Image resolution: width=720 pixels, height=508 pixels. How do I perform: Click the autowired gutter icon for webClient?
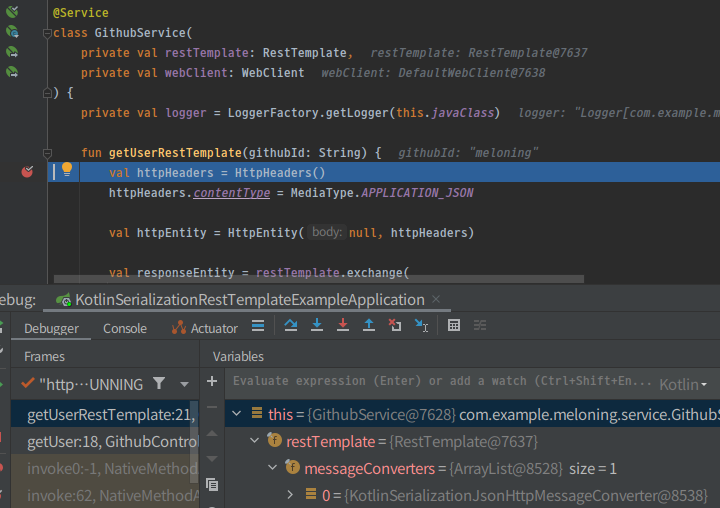pyautogui.click(x=12, y=72)
